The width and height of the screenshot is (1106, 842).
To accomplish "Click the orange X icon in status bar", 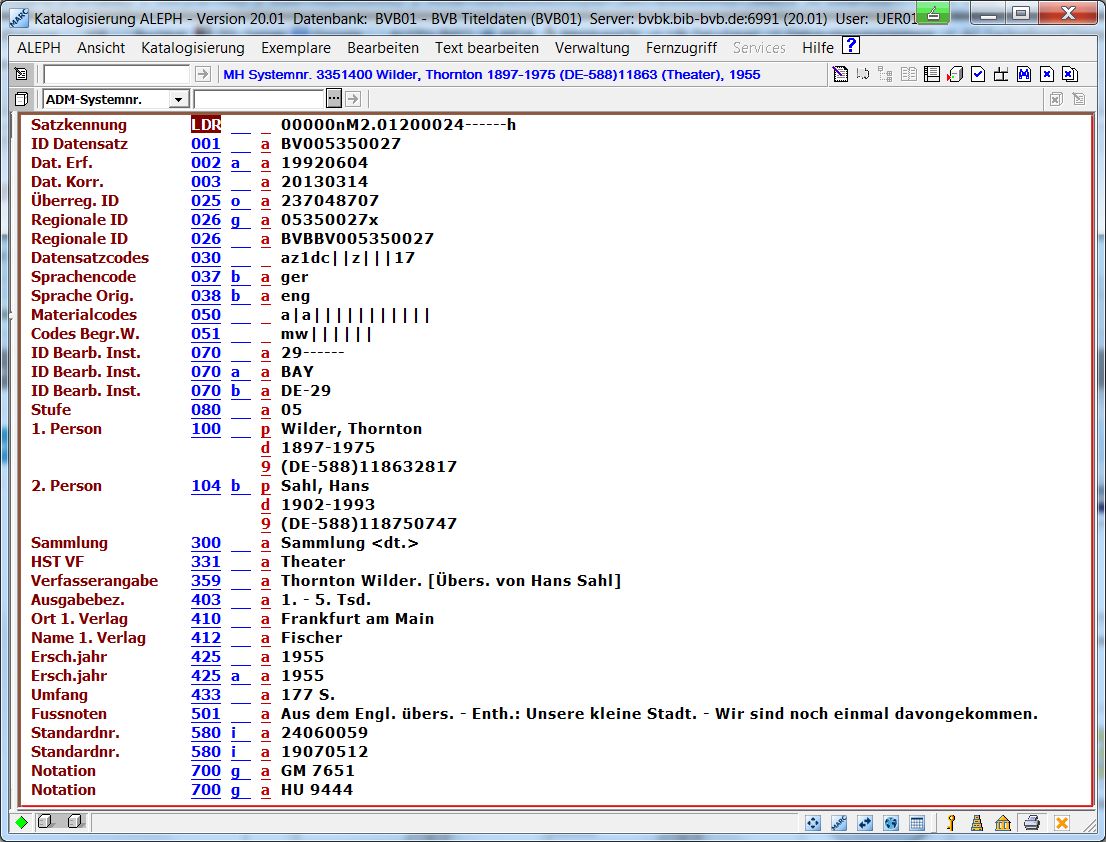I will 1062,823.
